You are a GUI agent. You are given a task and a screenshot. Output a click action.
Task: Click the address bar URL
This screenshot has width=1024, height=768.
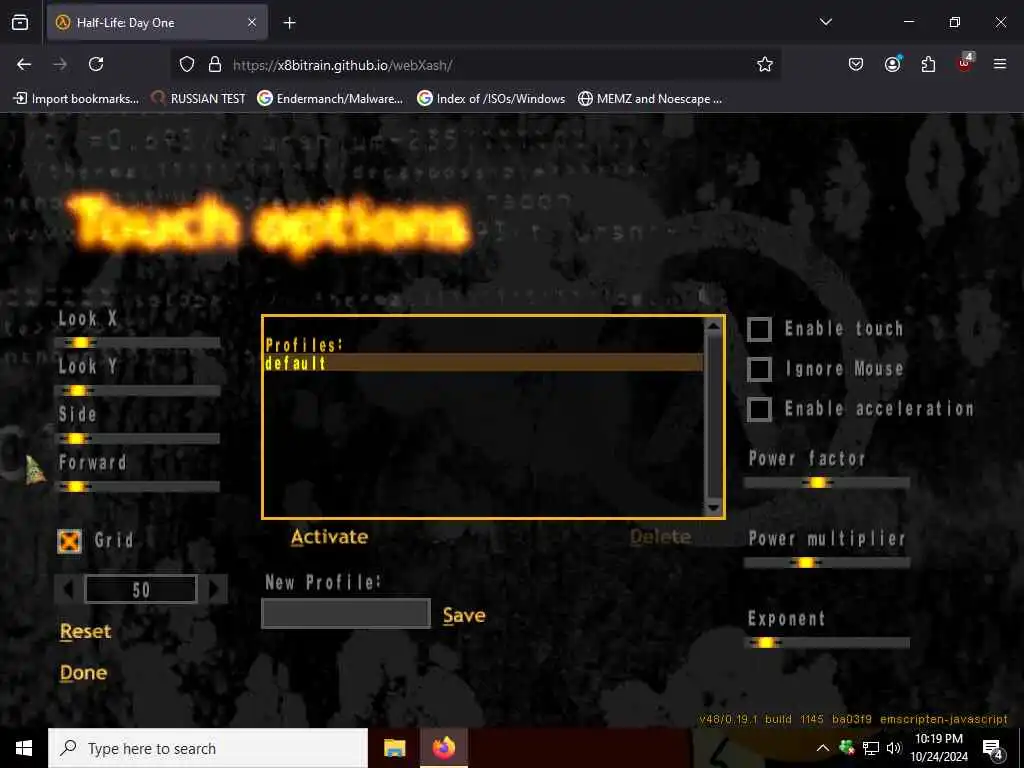342,65
